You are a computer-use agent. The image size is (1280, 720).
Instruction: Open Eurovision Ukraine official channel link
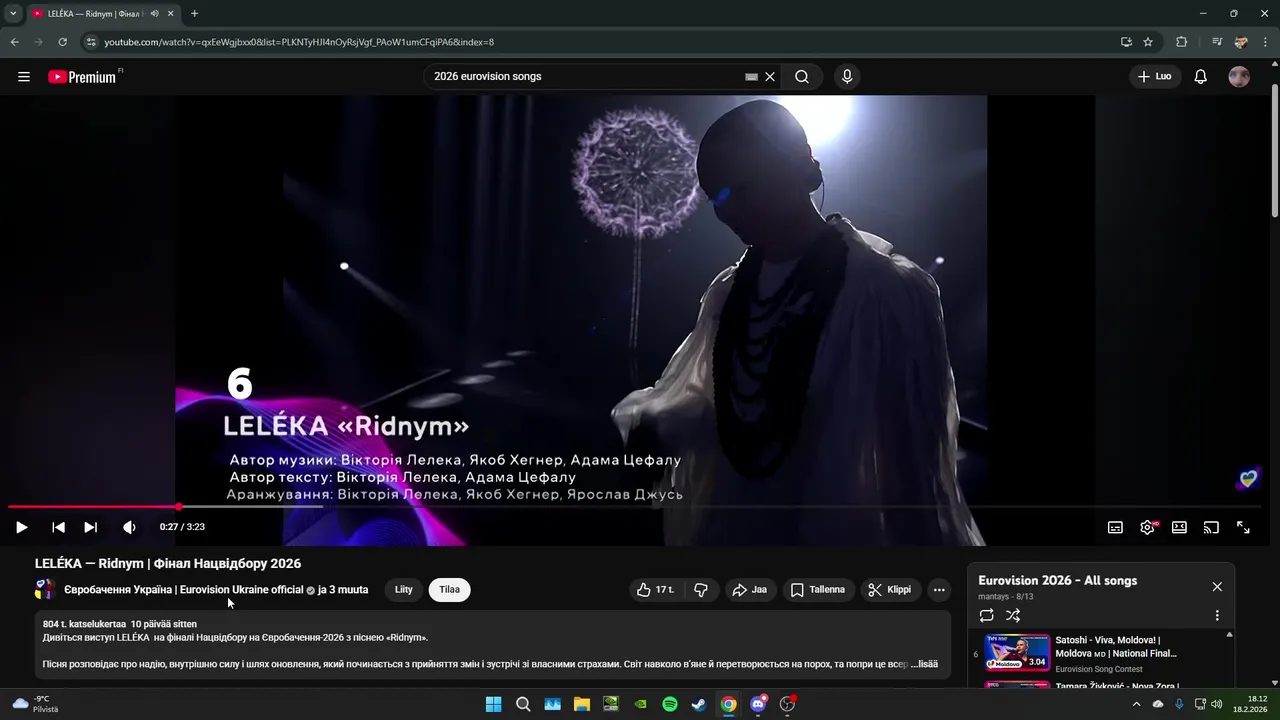183,590
